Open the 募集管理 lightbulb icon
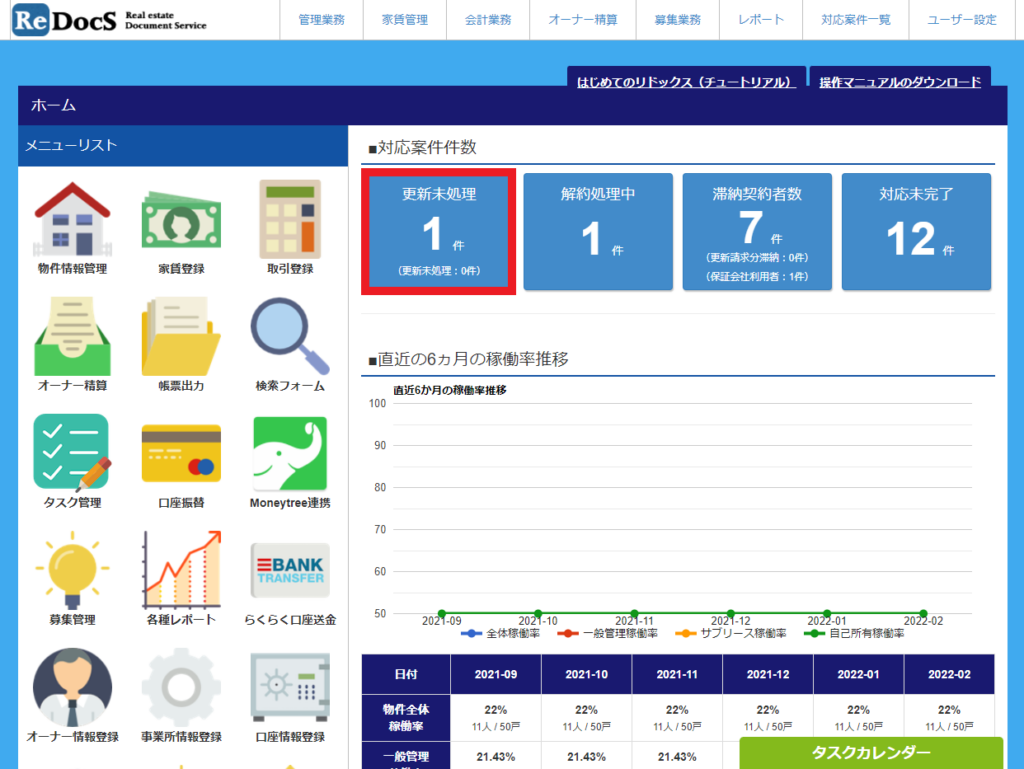 click(72, 570)
